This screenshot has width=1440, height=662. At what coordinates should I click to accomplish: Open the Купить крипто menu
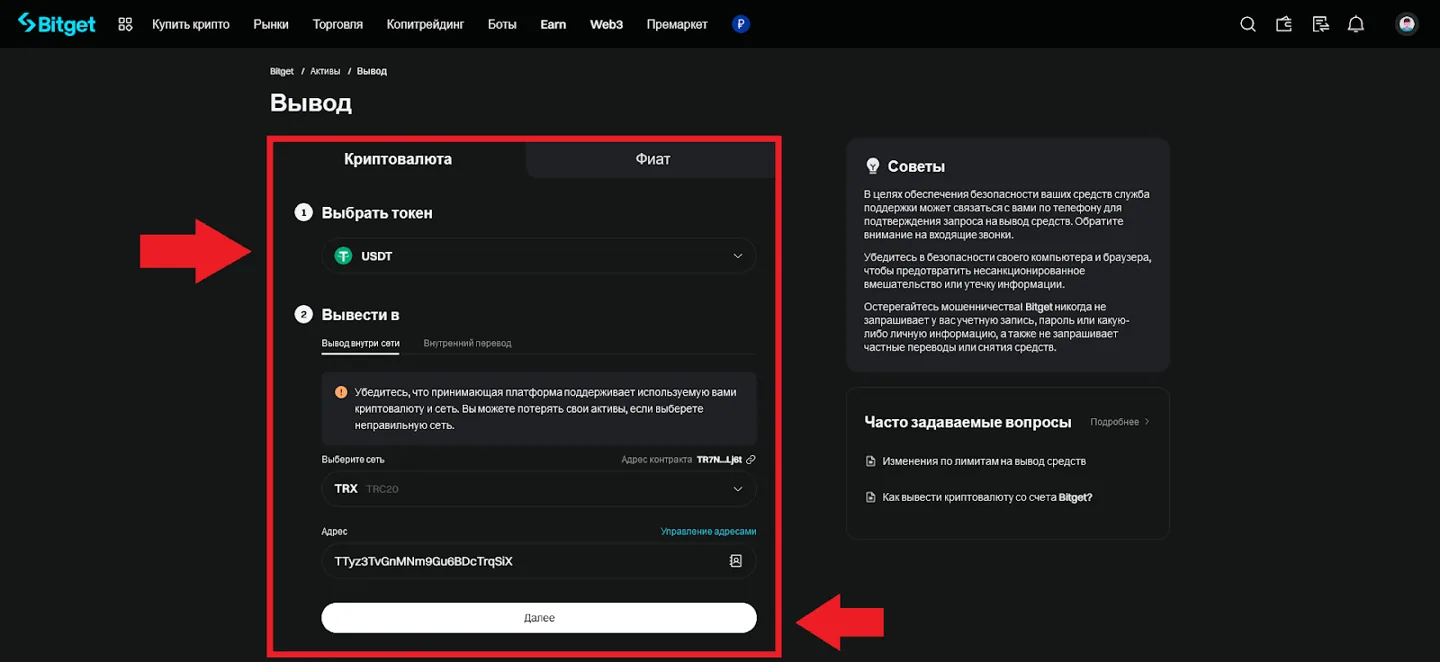click(x=191, y=24)
